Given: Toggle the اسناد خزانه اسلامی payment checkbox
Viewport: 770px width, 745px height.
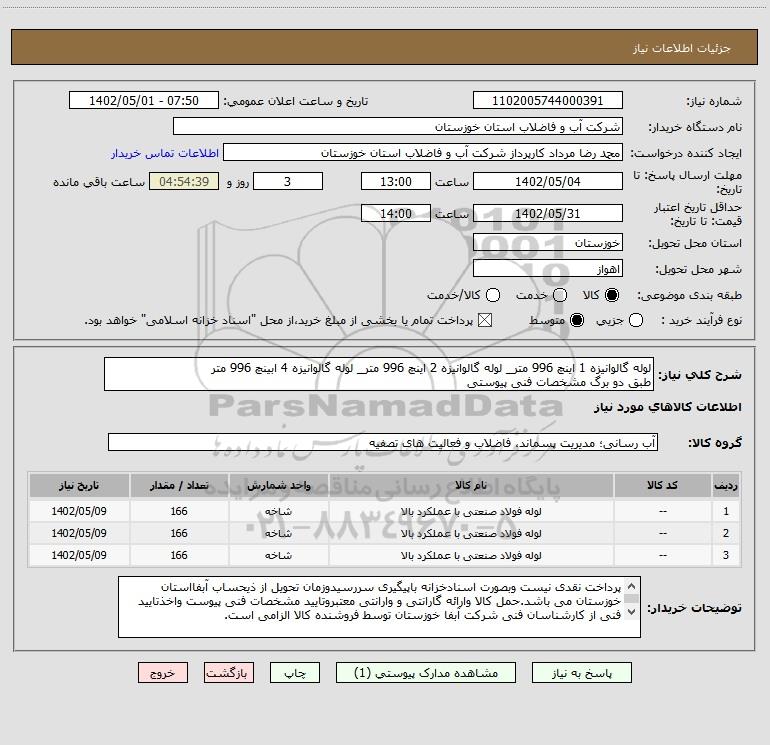Looking at the screenshot, I should (x=485, y=320).
